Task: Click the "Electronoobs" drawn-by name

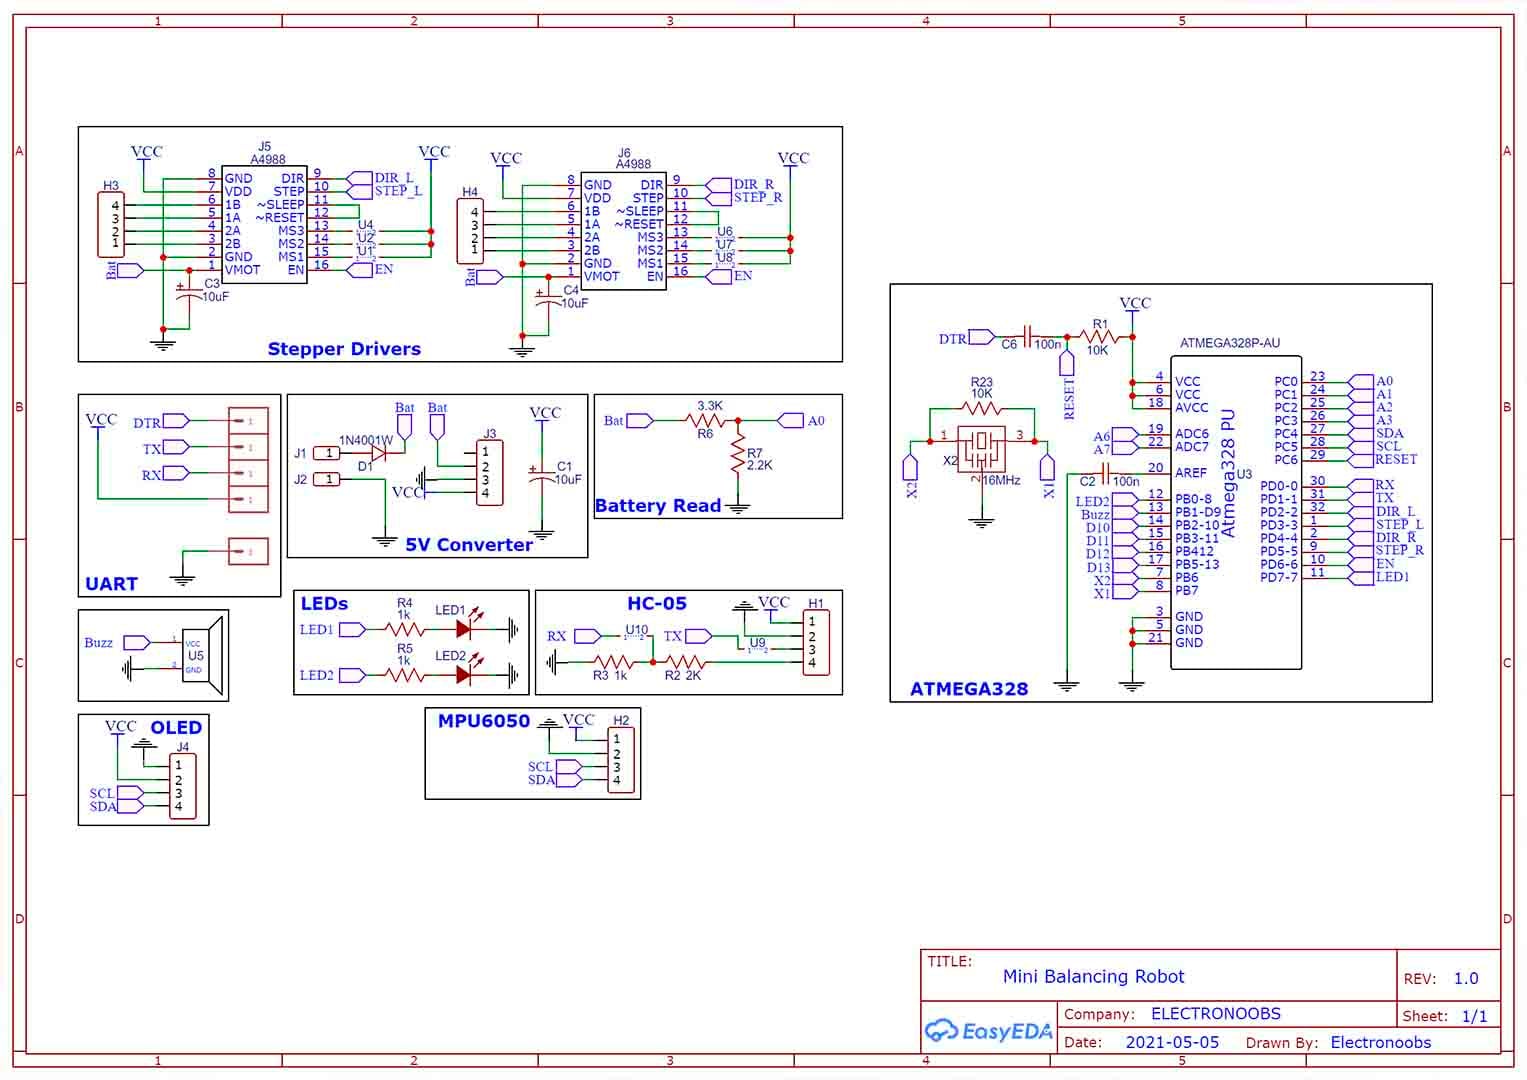Action: click(1380, 1042)
